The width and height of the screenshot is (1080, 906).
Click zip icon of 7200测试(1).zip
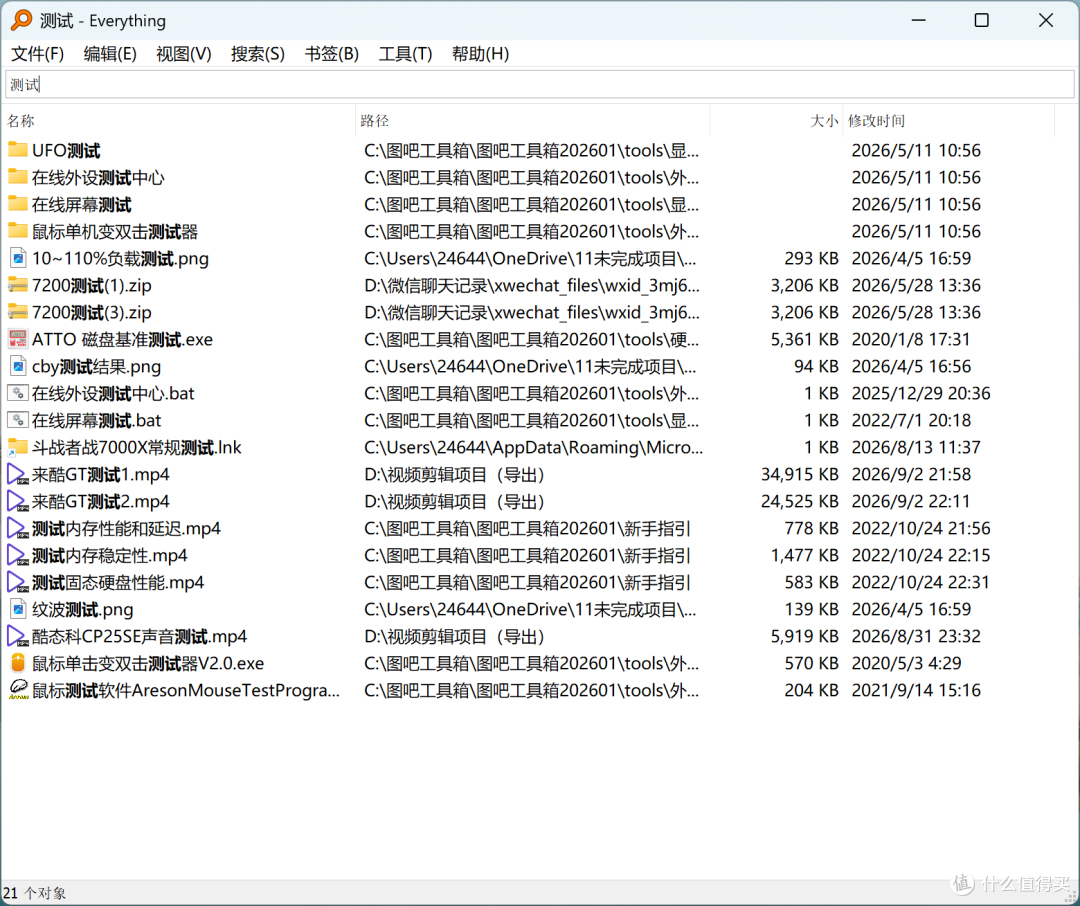(x=18, y=285)
